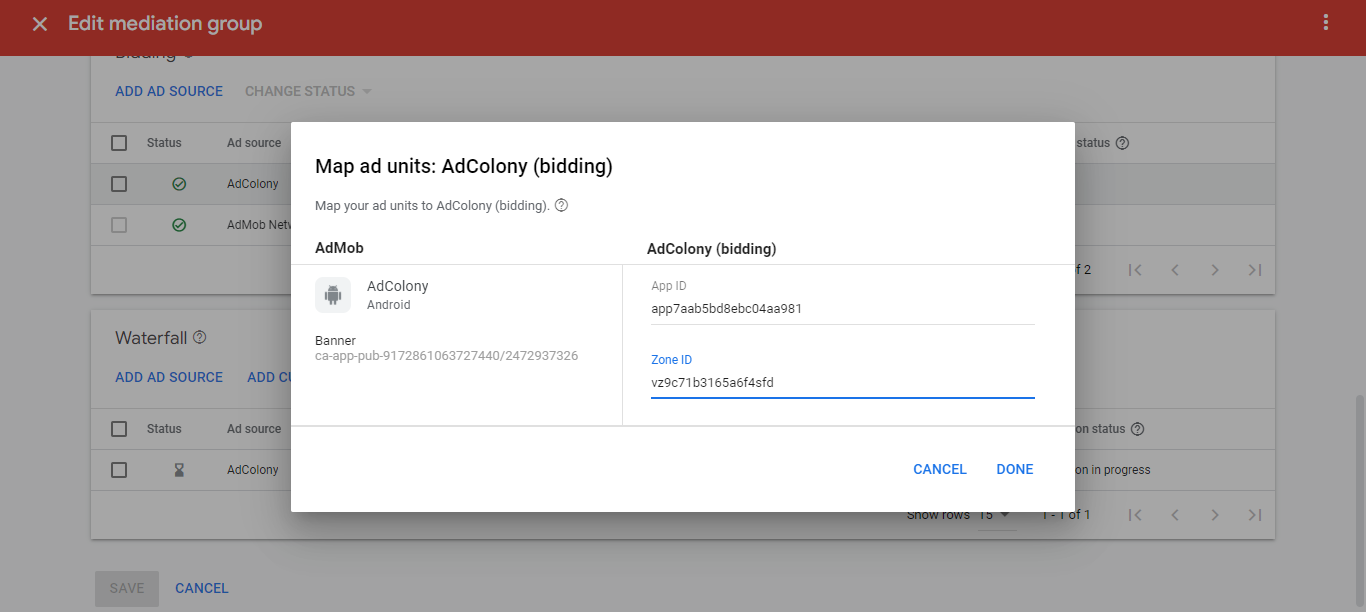The width and height of the screenshot is (1366, 612).
Task: Click the Save button at page bottom
Action: click(x=127, y=588)
